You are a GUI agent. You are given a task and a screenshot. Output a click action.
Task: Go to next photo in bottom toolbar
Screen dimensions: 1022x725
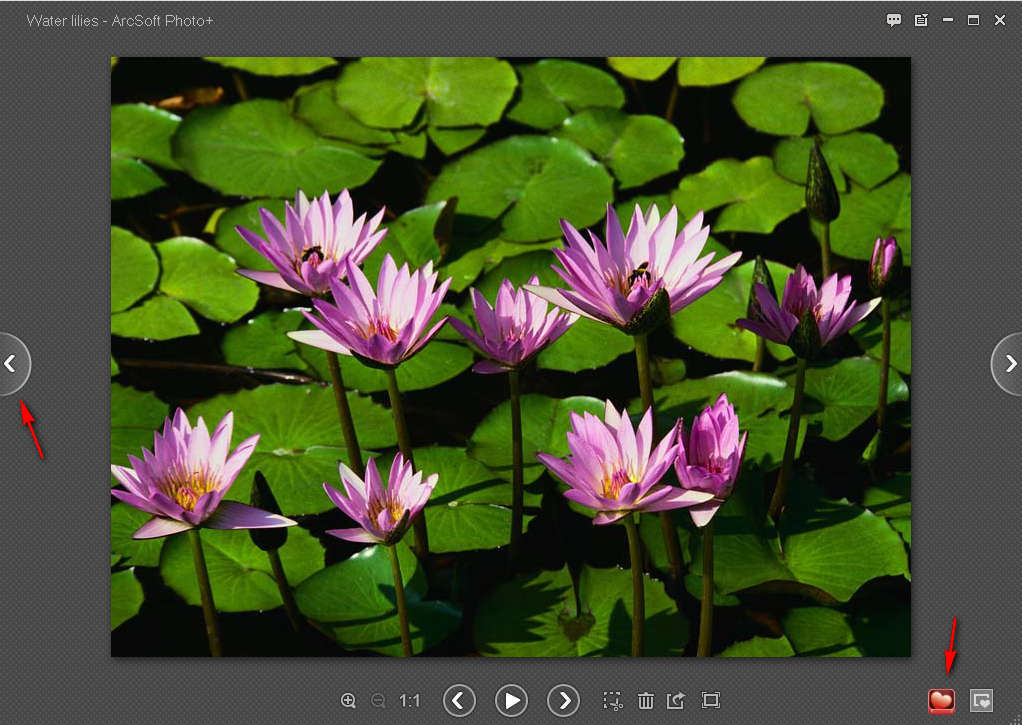tap(564, 700)
